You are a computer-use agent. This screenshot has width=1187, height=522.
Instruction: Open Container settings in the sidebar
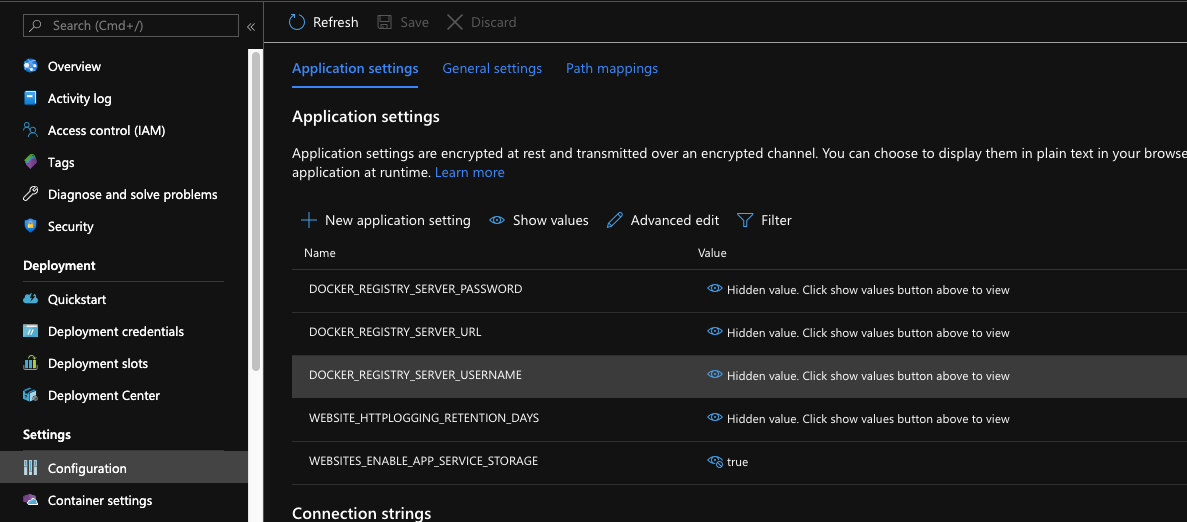100,500
